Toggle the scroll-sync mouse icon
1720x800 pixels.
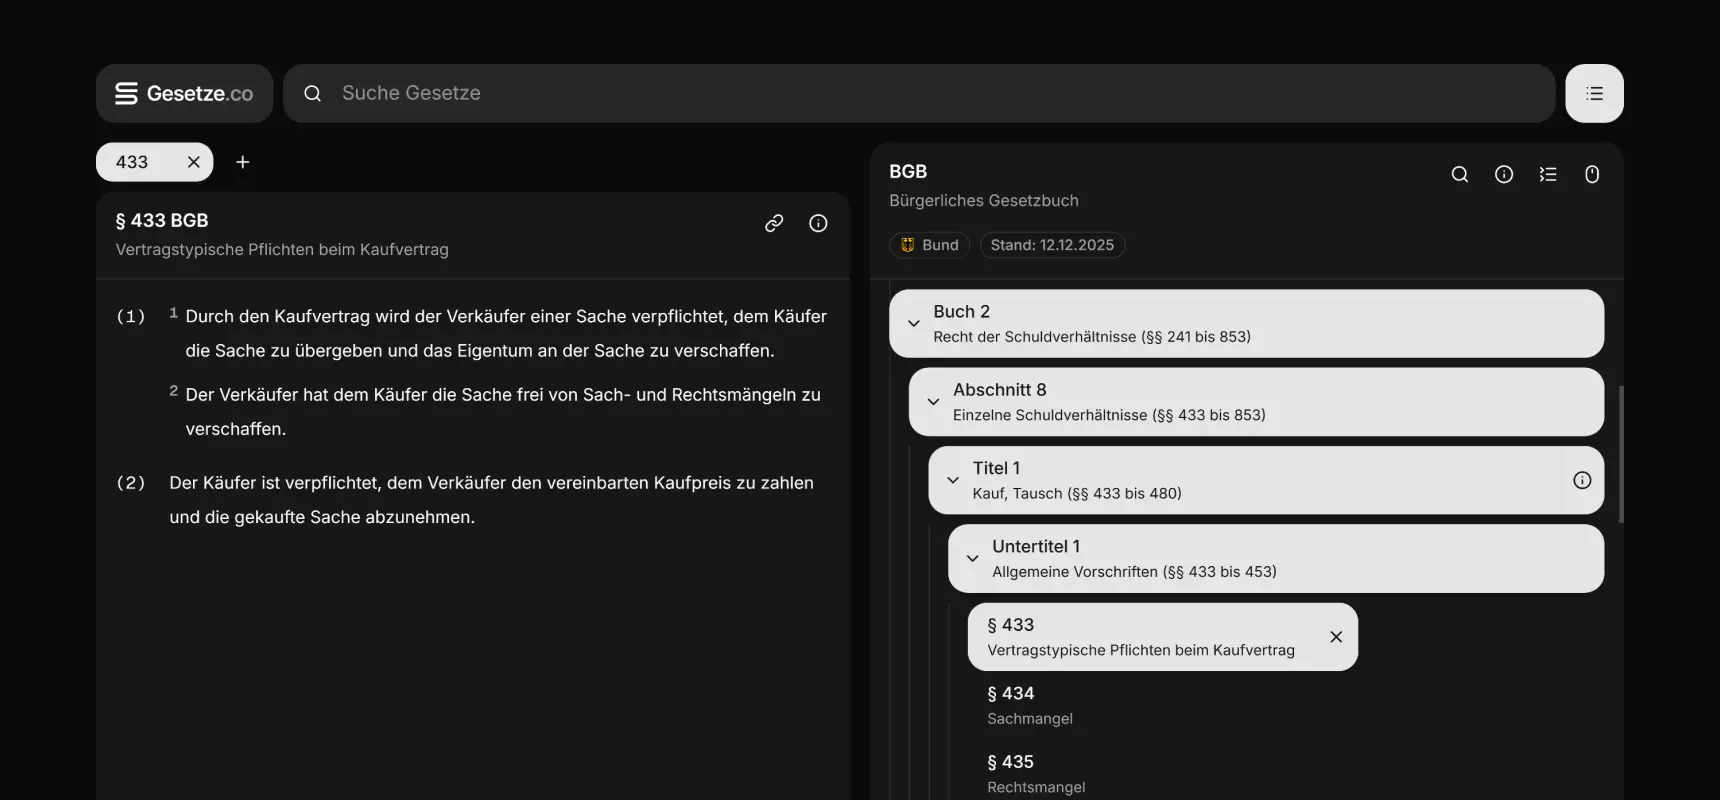[1592, 174]
